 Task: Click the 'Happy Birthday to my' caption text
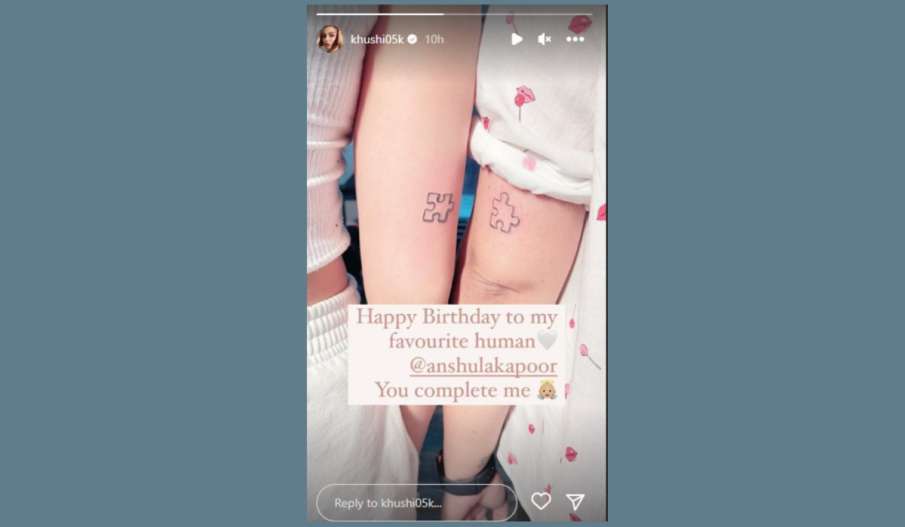457,317
